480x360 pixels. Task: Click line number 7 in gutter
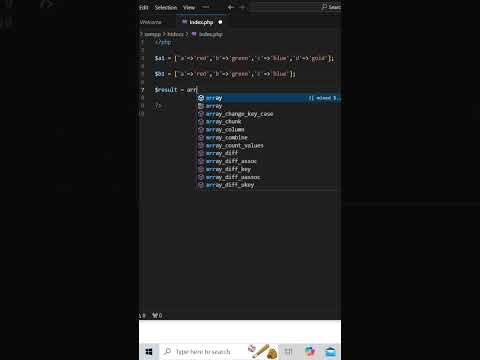click(x=143, y=90)
